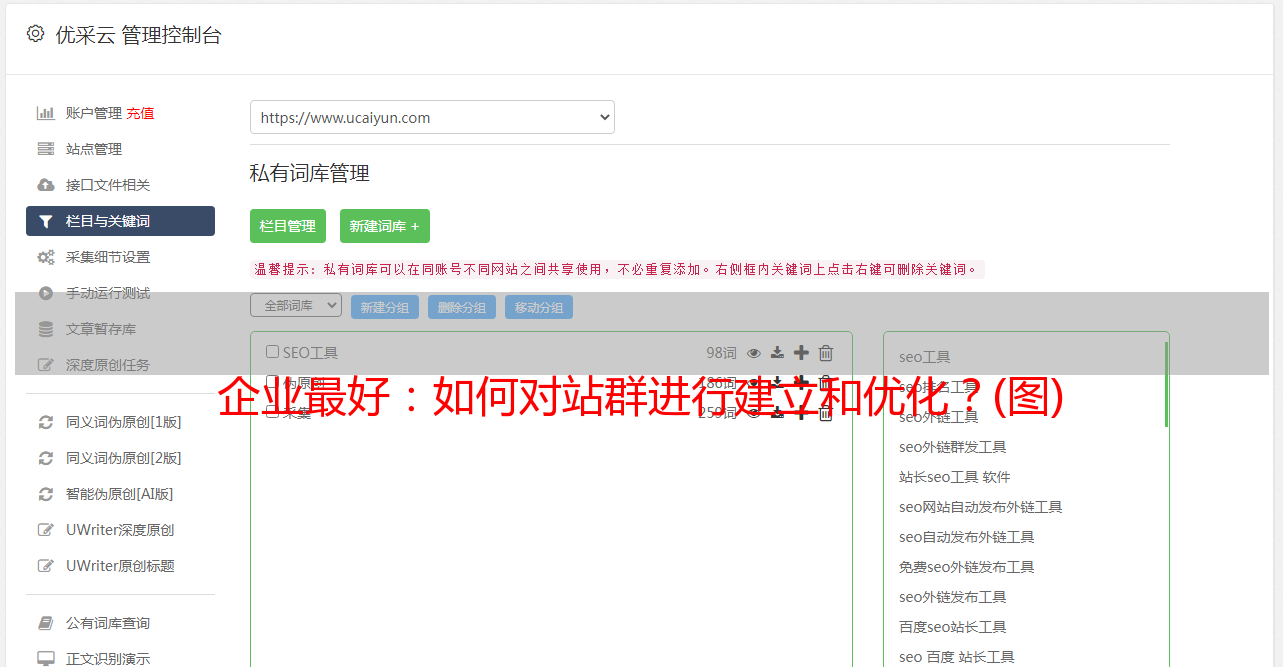Viewport: 1283px width, 667px height.
Task: Select keyword seo外链群发工具
Action: 953,447
